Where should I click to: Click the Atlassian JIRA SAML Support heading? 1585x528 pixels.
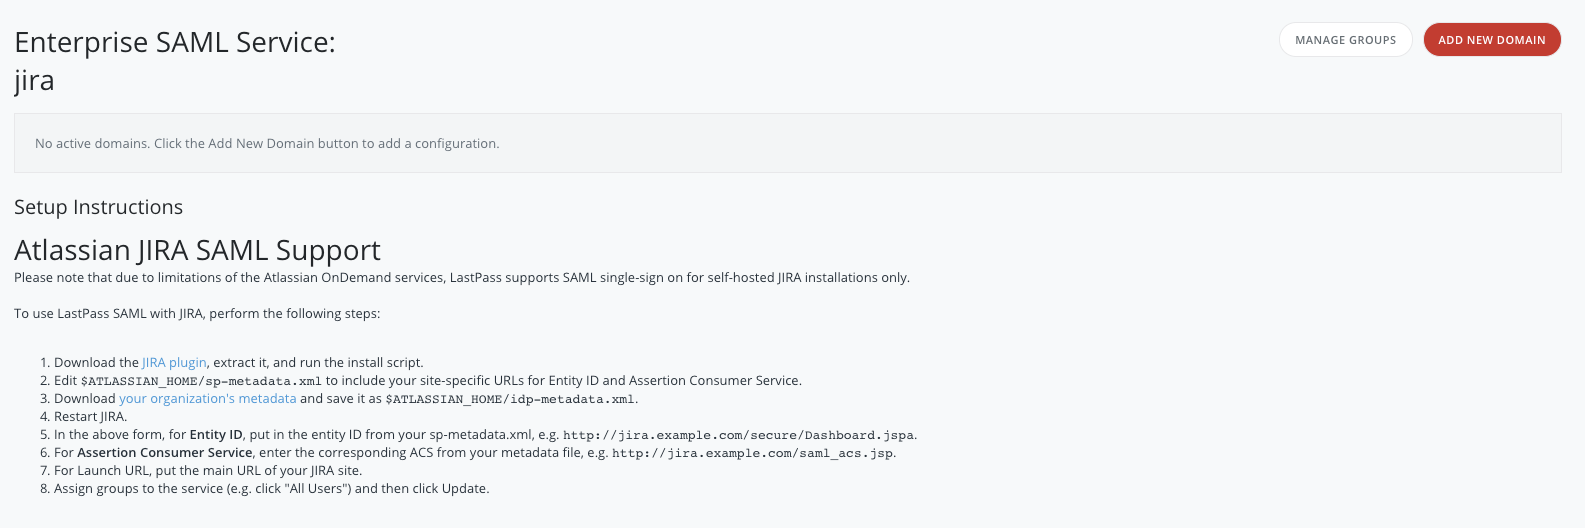197,250
